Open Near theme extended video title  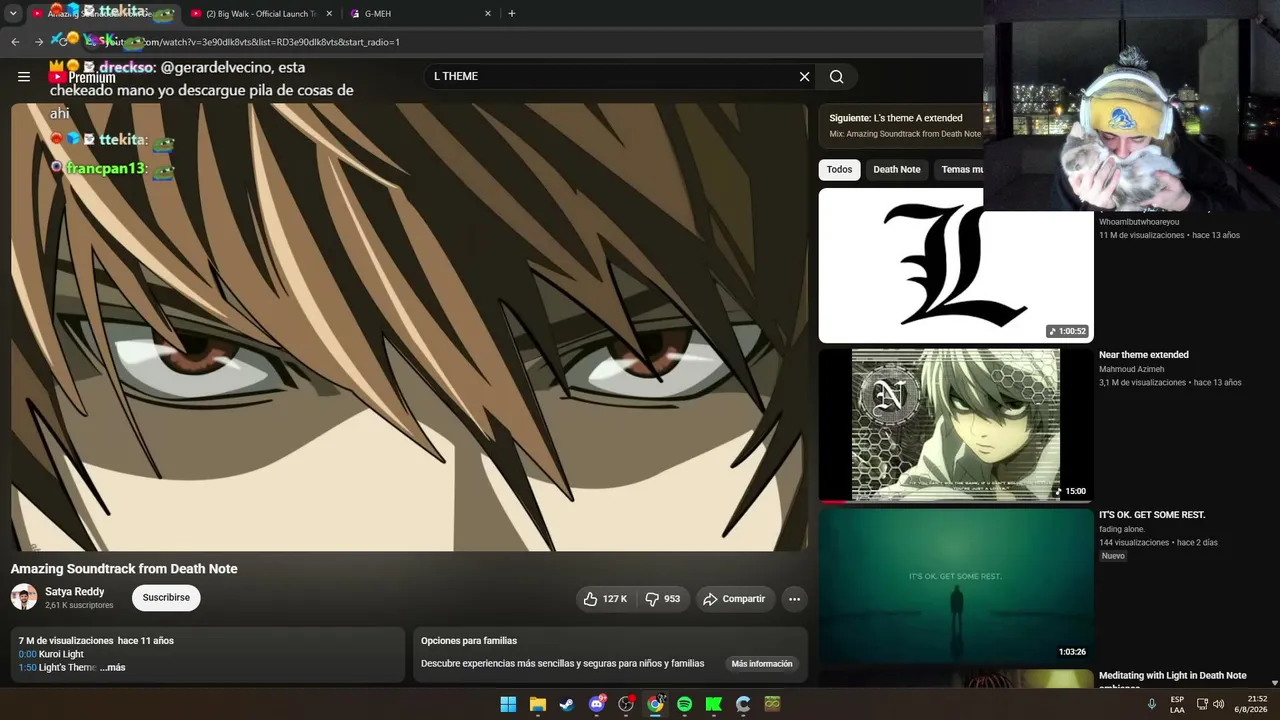[x=1144, y=355]
